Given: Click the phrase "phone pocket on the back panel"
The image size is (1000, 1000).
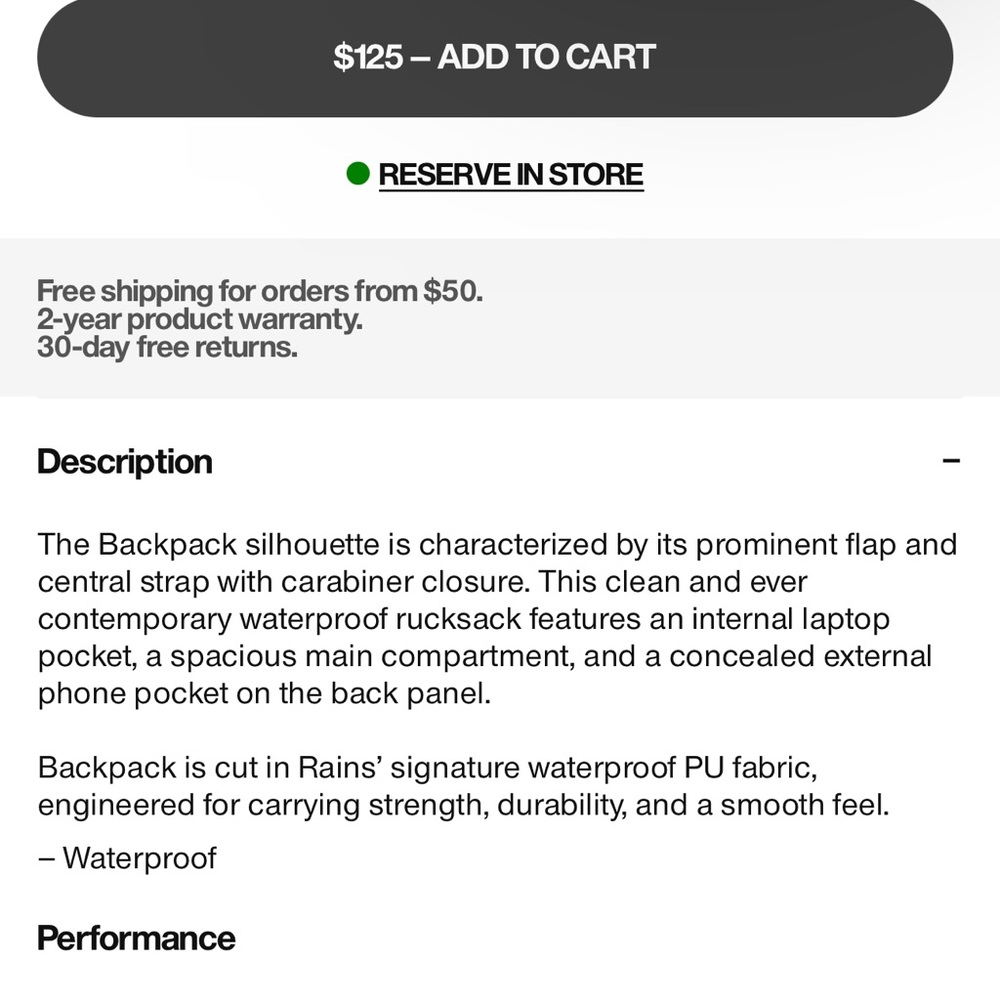Looking at the screenshot, I should [x=264, y=693].
